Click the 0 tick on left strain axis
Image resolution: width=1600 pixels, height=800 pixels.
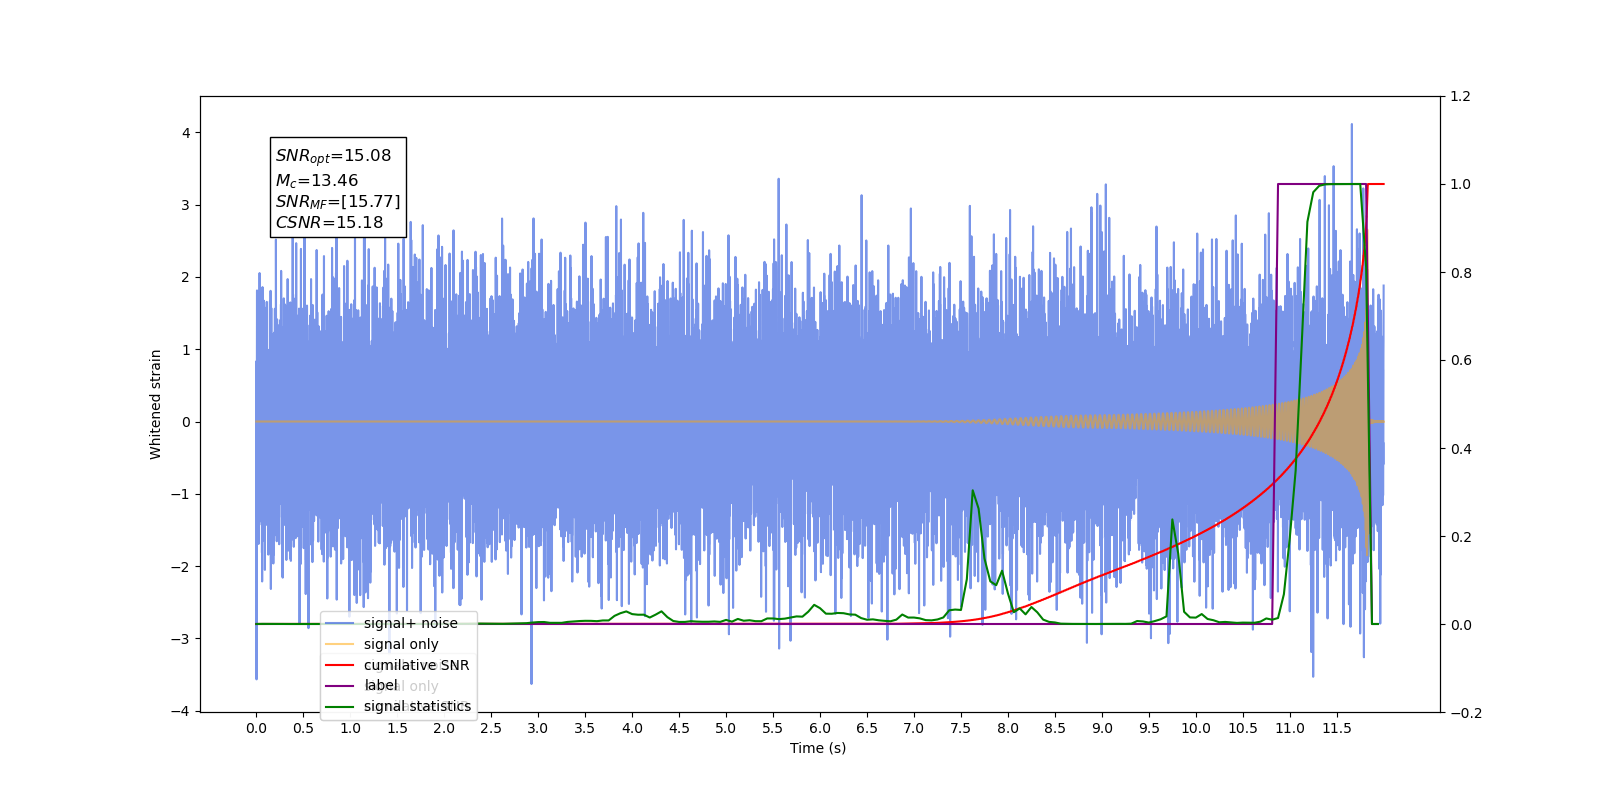point(185,422)
